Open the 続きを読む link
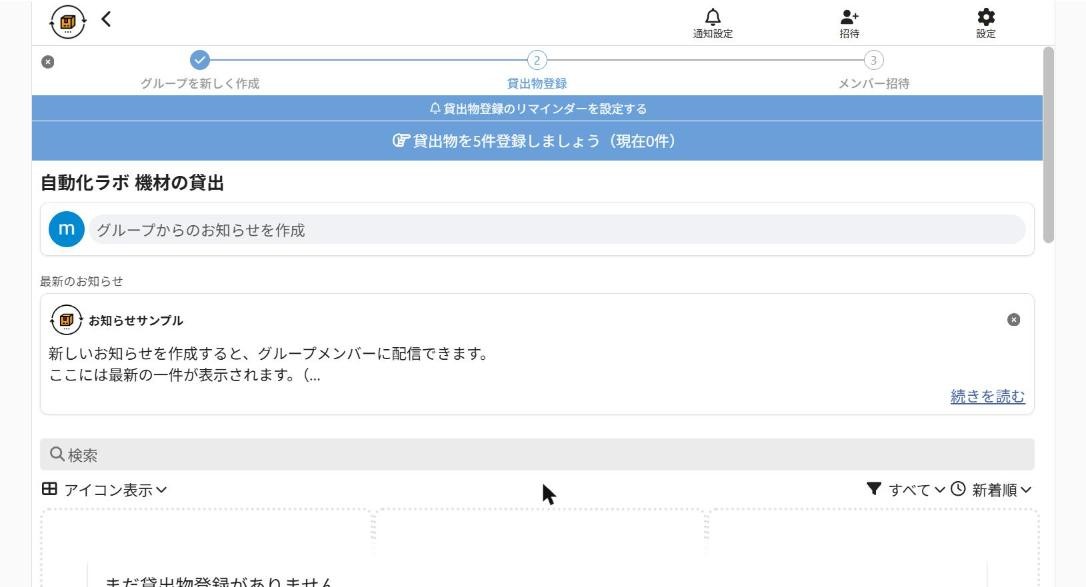Screen dimensions: 1086x587 tap(987, 397)
